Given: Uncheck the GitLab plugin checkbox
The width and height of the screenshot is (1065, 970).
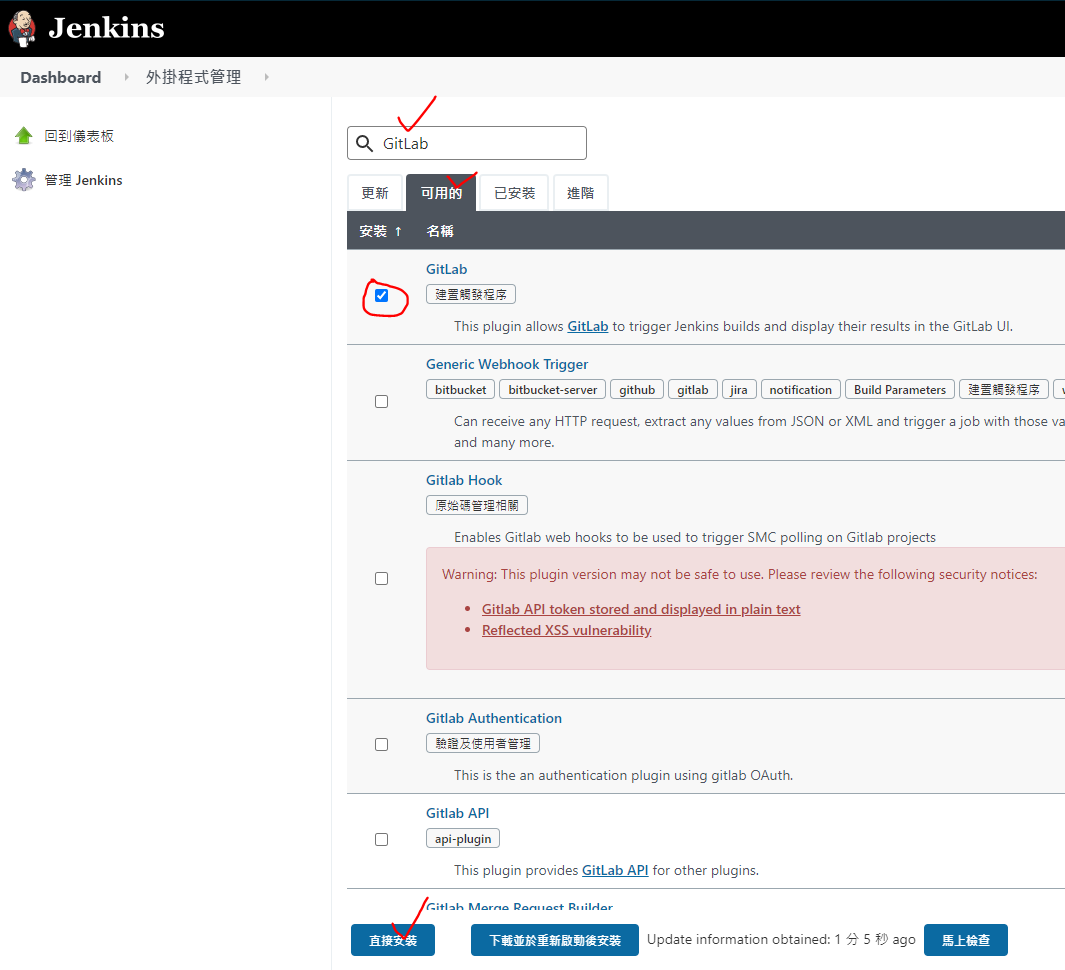Looking at the screenshot, I should (x=382, y=295).
